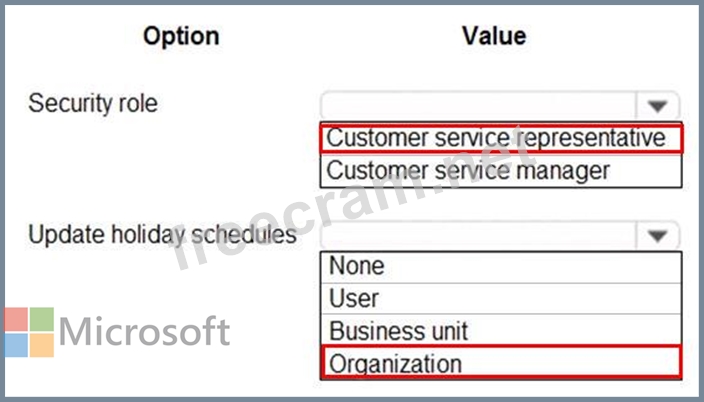This screenshot has height=402, width=704.
Task: Expand the Update holiday schedules dropdown arrow
Action: pyautogui.click(x=657, y=236)
